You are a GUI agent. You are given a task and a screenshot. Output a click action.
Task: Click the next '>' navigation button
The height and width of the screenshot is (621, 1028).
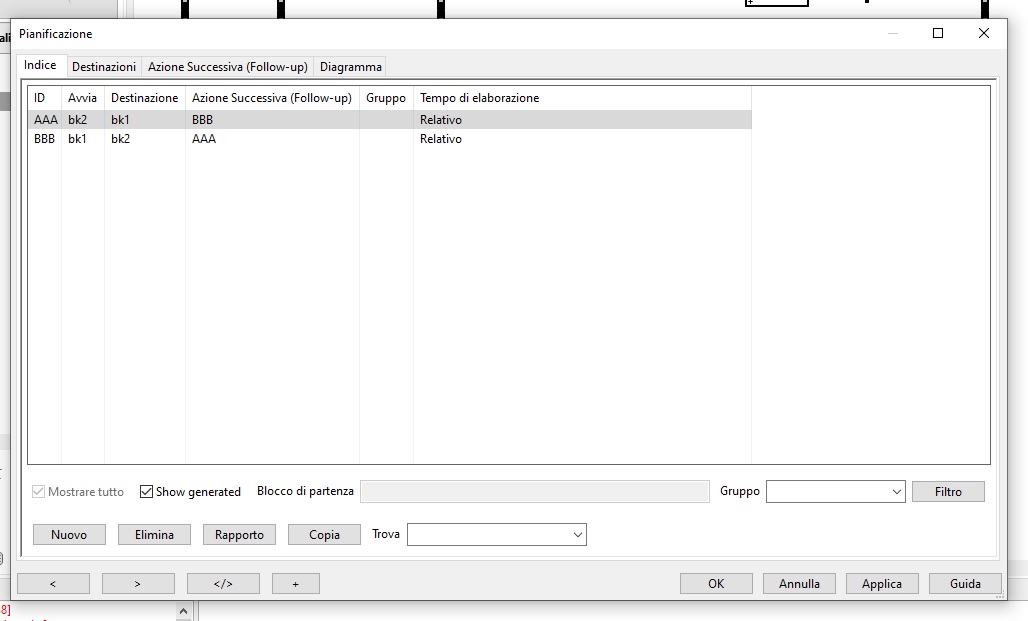tap(138, 584)
